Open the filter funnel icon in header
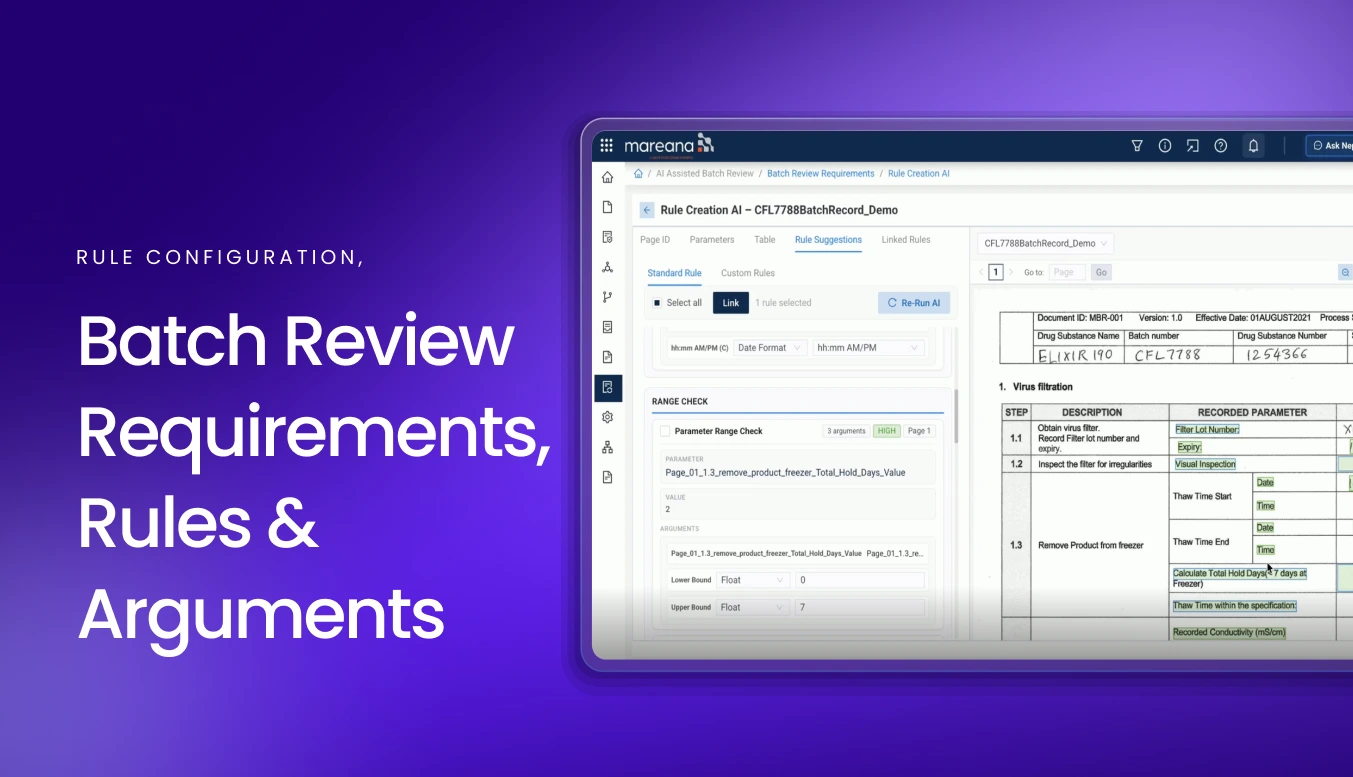1353x777 pixels. [1137, 145]
